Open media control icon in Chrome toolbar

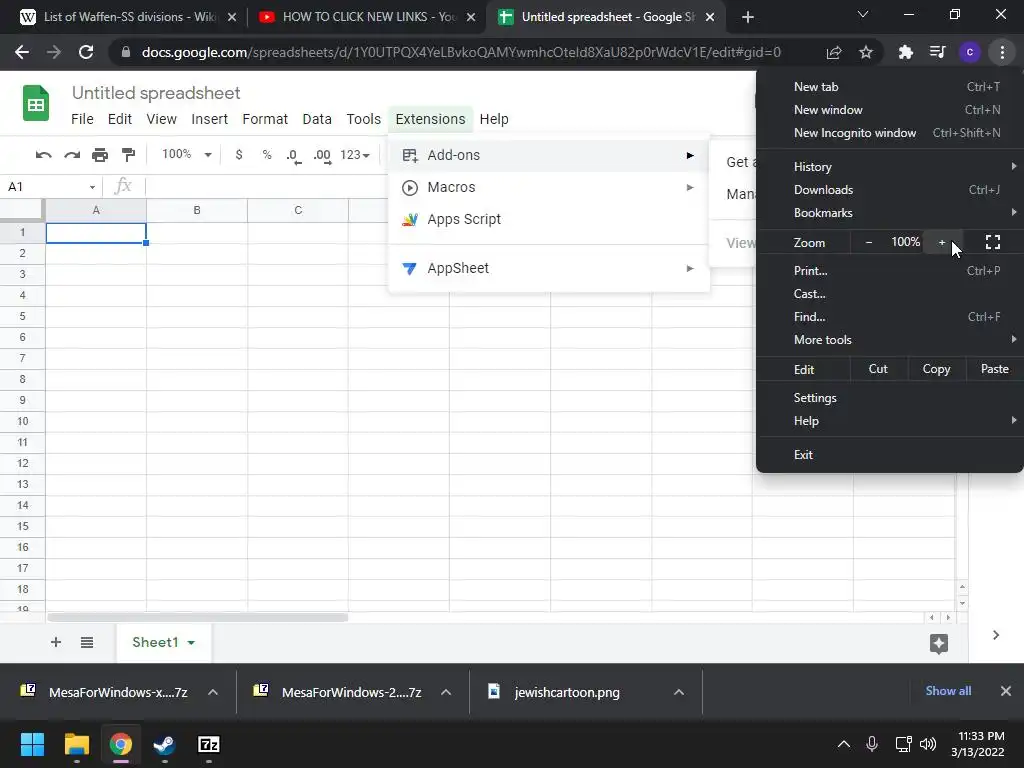tap(938, 52)
